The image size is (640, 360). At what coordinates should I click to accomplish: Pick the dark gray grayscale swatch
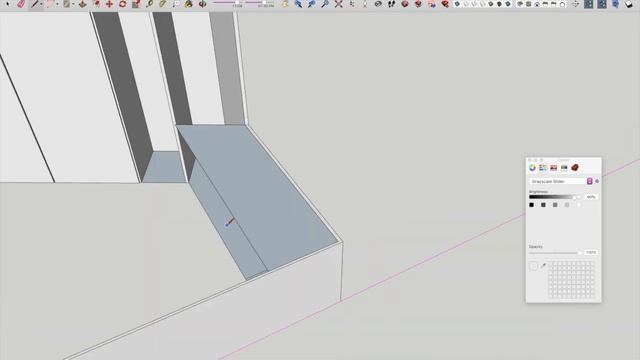[x=543, y=205]
